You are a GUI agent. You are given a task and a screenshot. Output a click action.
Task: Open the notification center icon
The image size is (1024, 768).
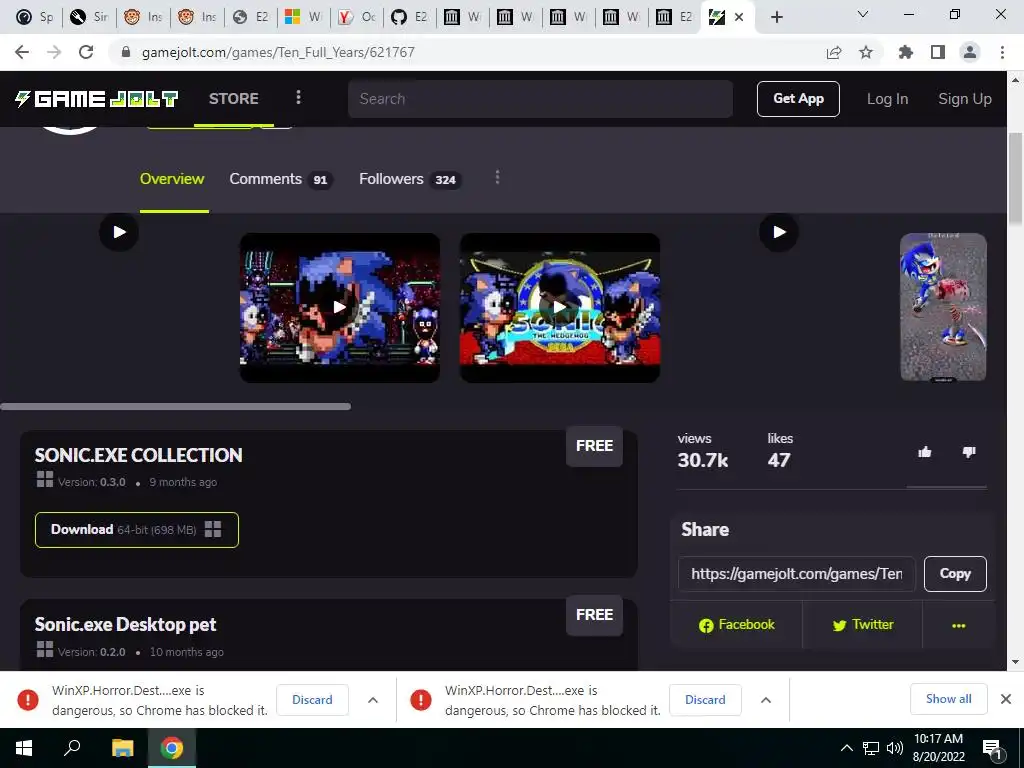click(x=993, y=749)
